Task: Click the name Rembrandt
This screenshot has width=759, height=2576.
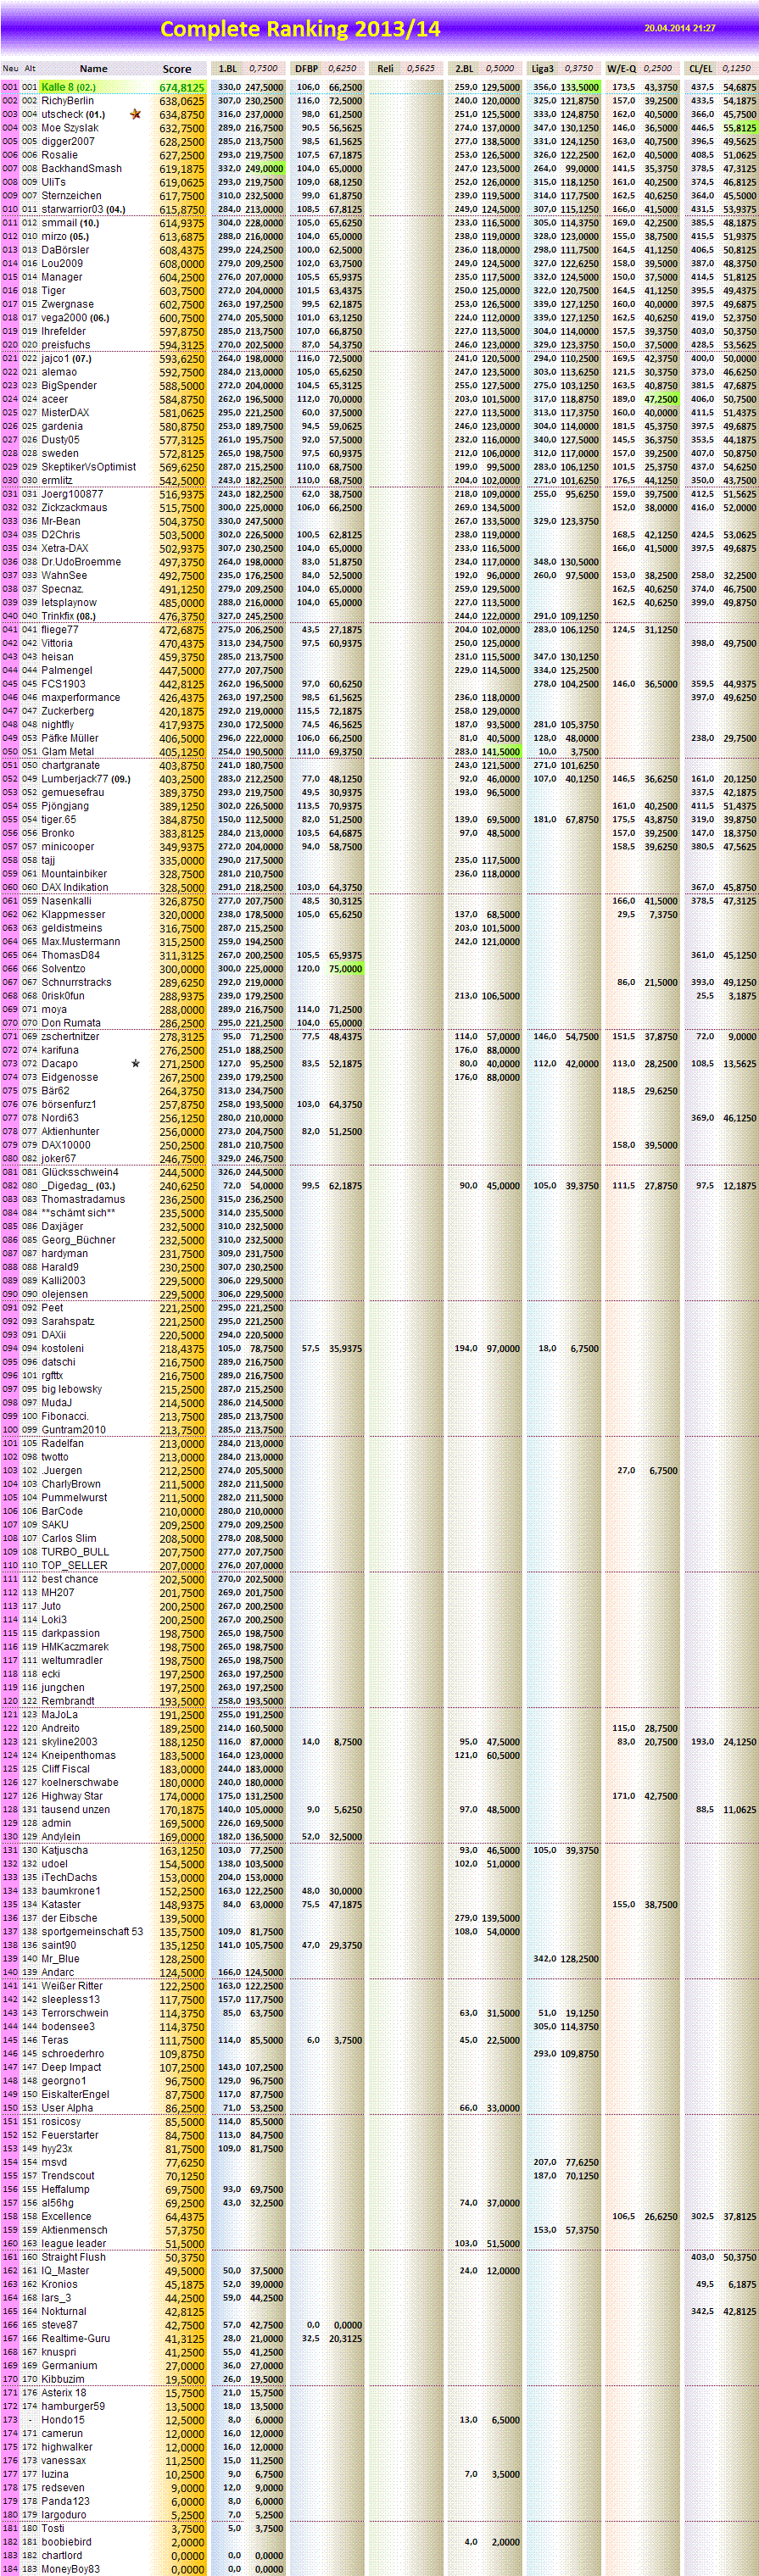Action: click(68, 1700)
